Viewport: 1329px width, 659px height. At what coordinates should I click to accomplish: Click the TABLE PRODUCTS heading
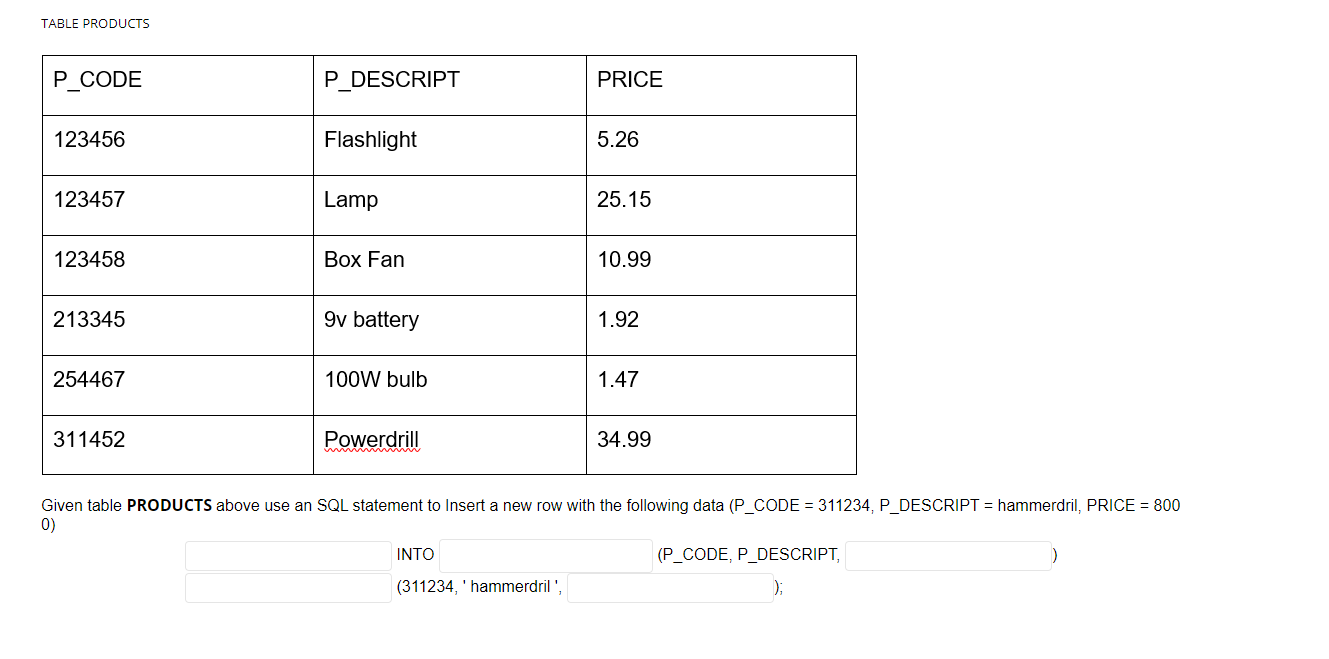point(95,23)
